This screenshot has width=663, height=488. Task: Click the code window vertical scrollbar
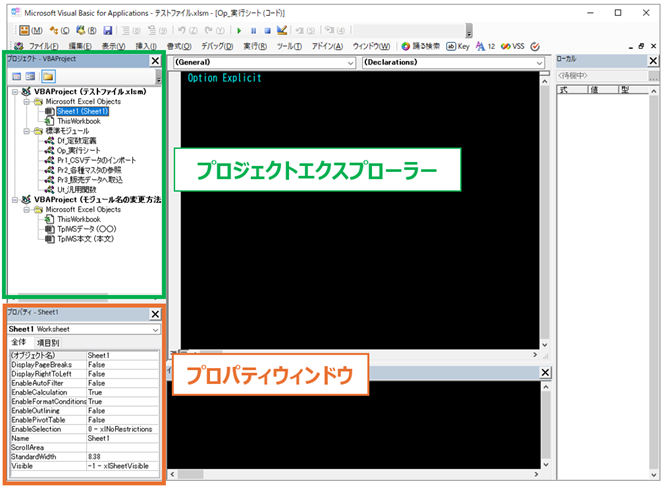click(545, 211)
